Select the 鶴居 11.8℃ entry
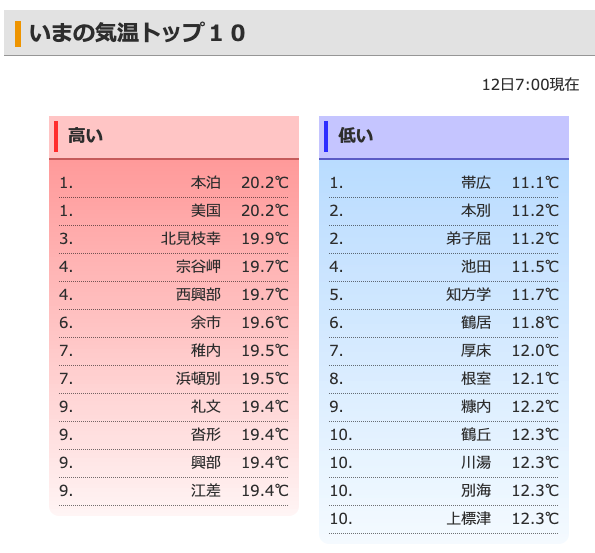The height and width of the screenshot is (553, 595). click(x=444, y=323)
